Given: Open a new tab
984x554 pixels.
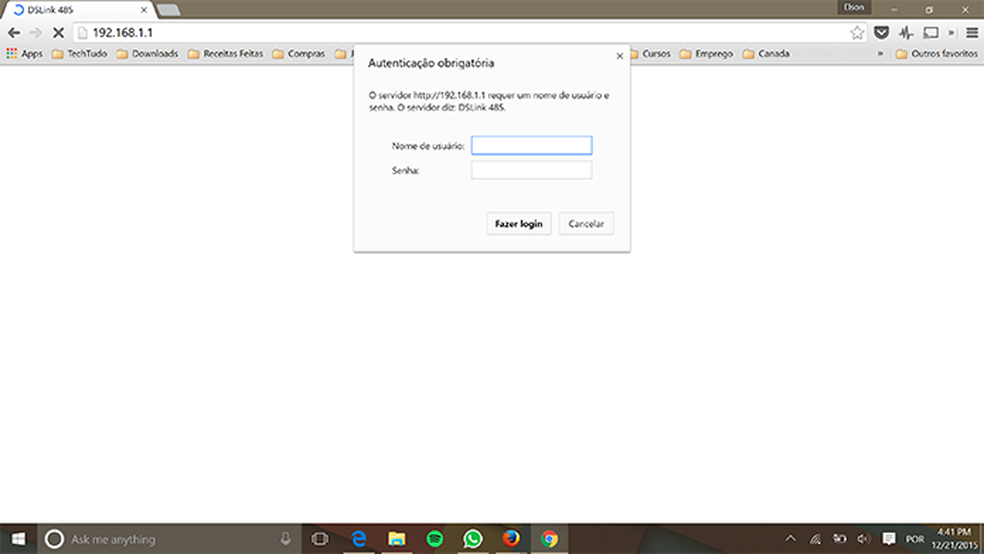Looking at the screenshot, I should (168, 10).
